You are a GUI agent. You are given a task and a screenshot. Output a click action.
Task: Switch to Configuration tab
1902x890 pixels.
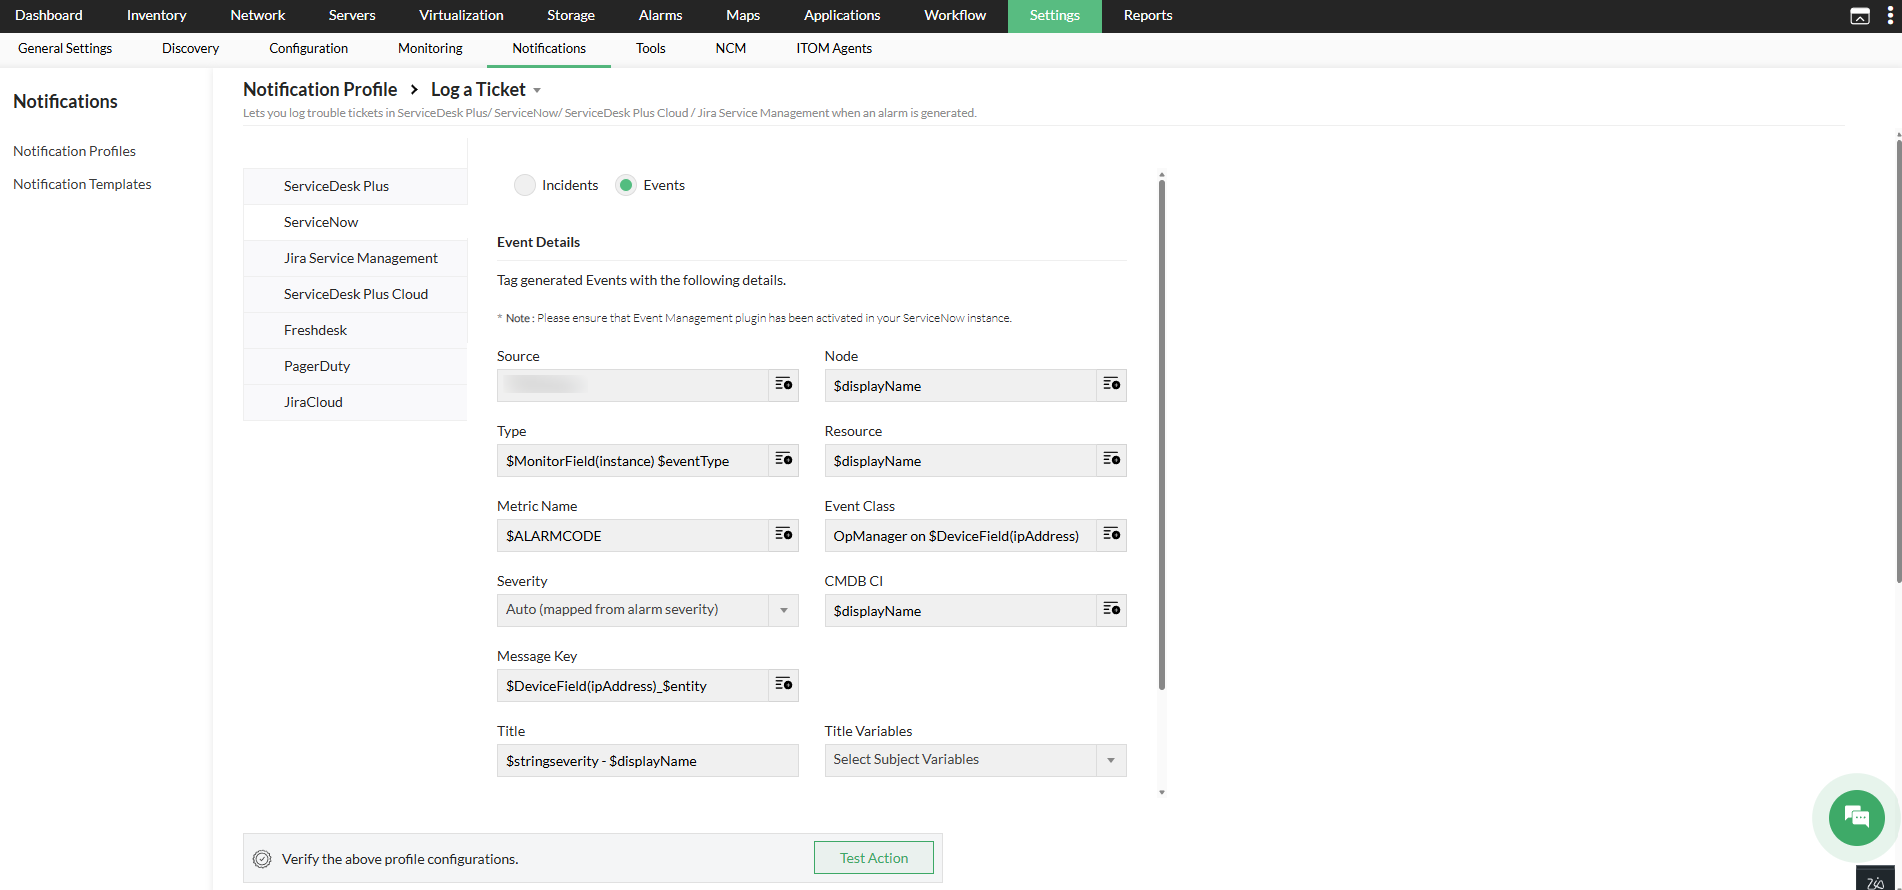tap(308, 49)
